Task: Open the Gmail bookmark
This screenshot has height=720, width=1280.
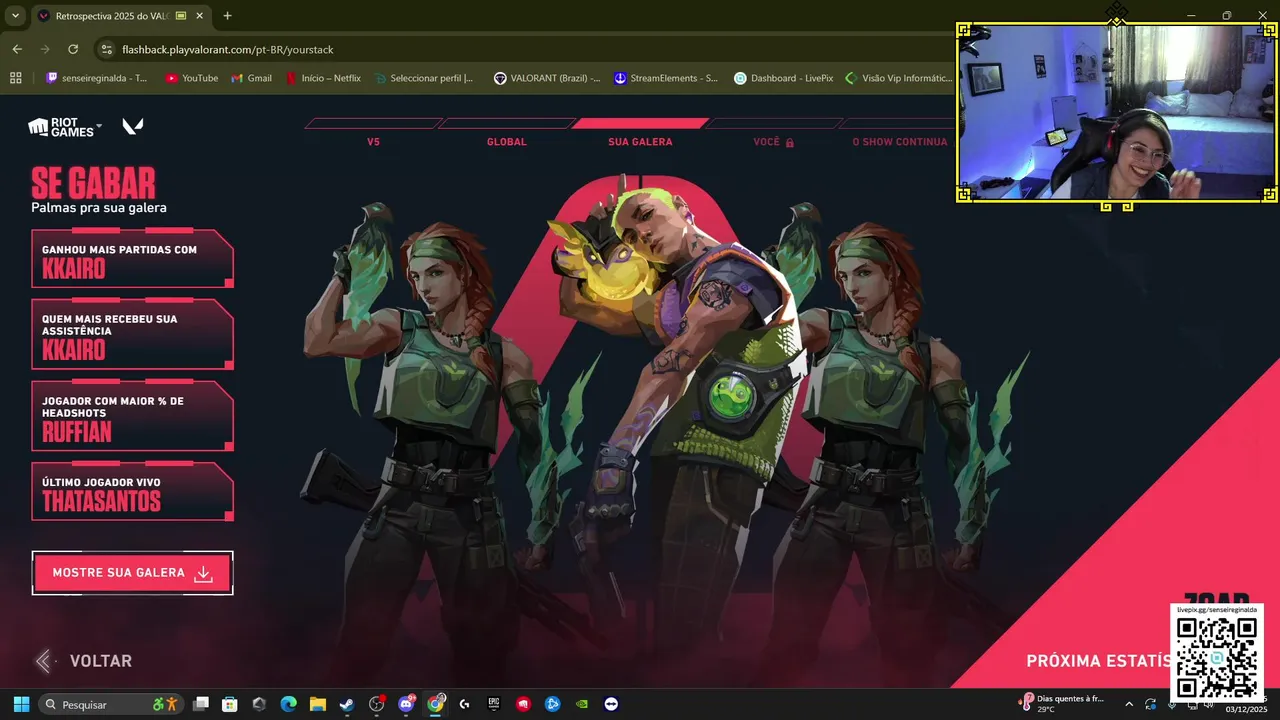Action: point(251,78)
